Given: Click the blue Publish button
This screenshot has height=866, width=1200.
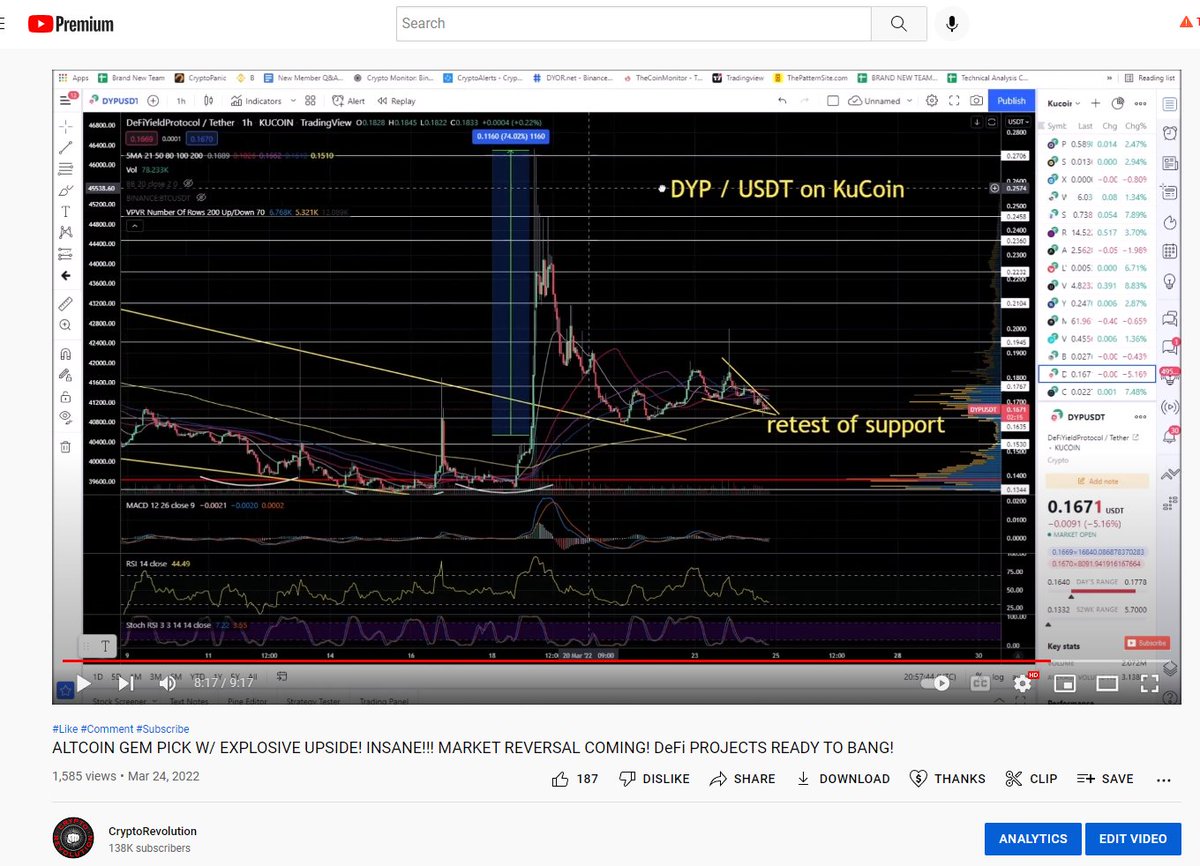Looking at the screenshot, I should [x=1011, y=101].
